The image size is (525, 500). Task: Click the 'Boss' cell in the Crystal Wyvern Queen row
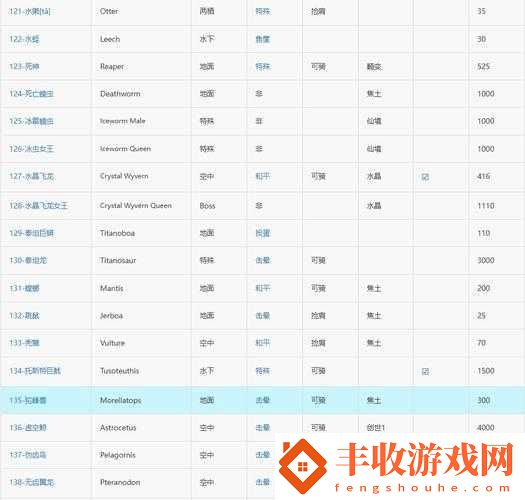207,205
